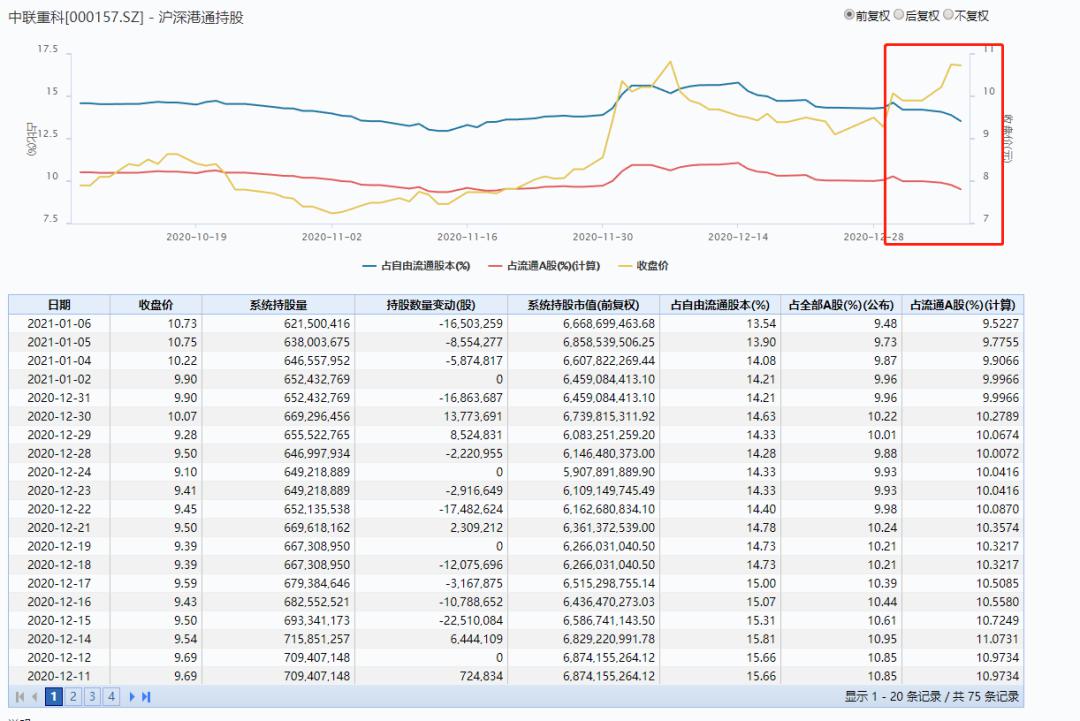1080x721 pixels.
Task: Click 系统持股量 column header
Action: 278,304
